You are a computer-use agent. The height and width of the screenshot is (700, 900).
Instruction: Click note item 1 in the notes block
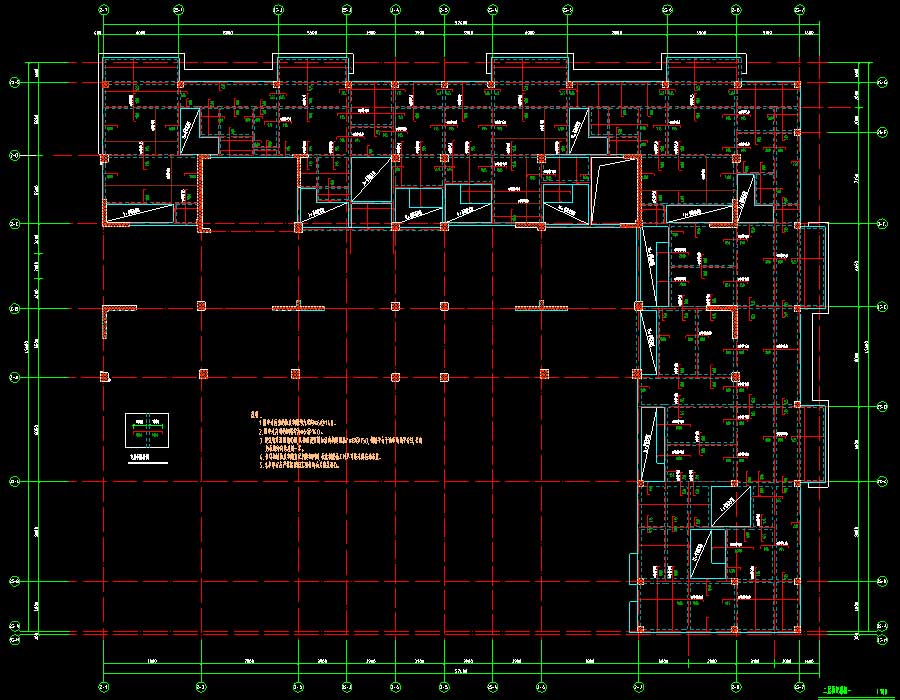click(297, 423)
